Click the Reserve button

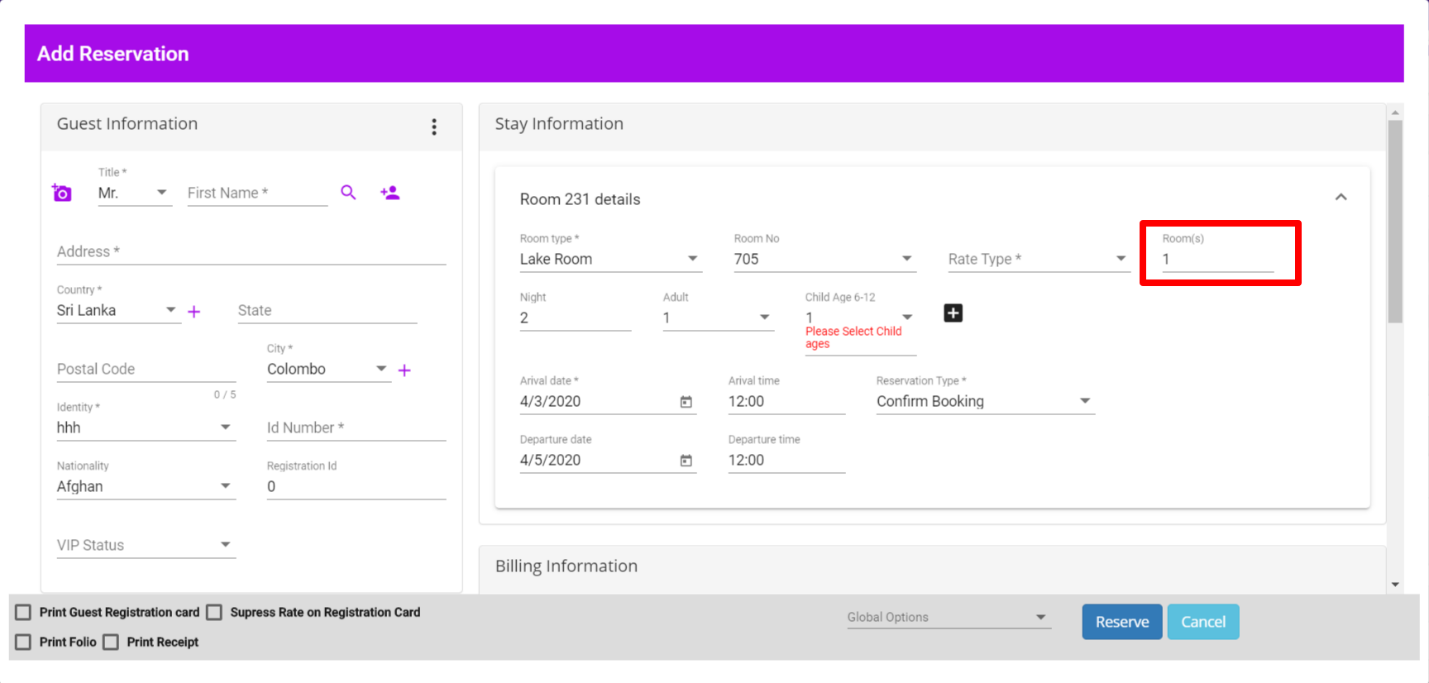[x=1121, y=622]
